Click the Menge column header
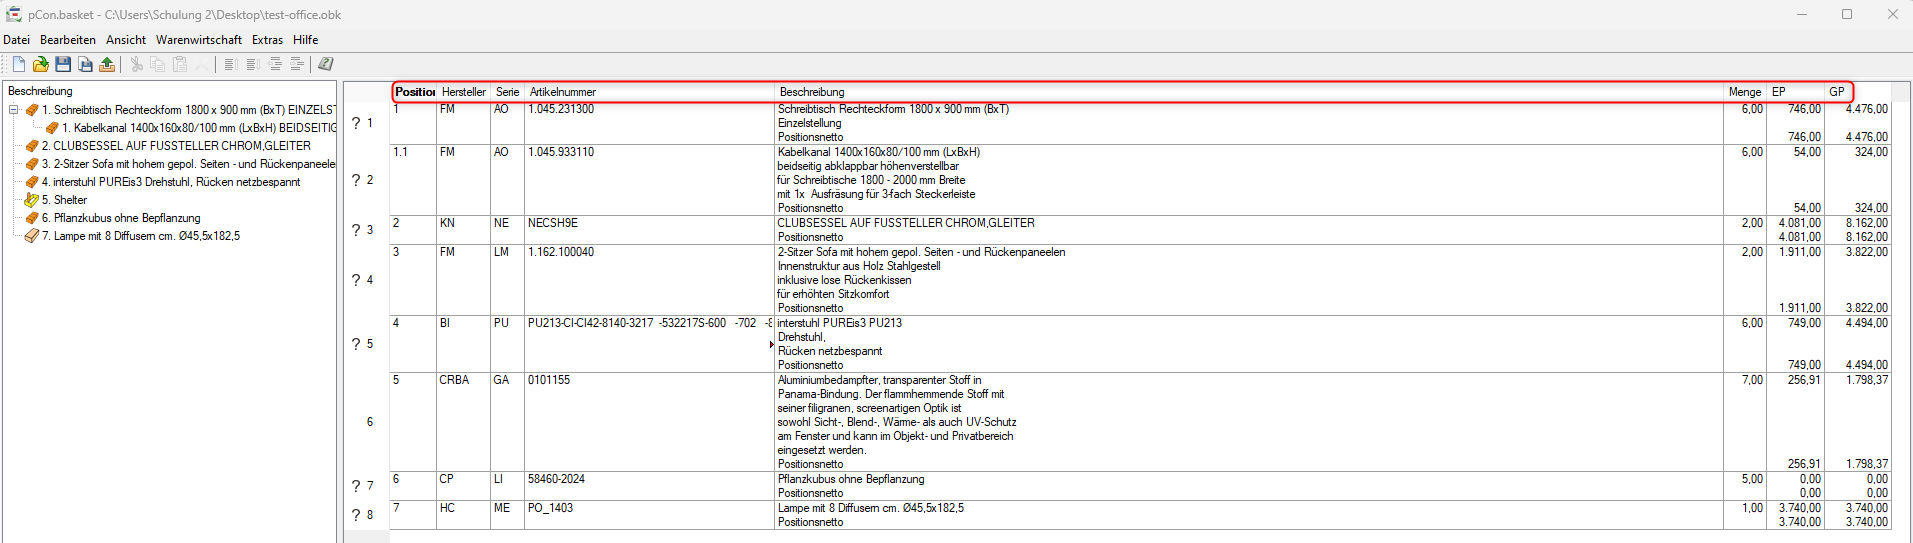The height and width of the screenshot is (543, 1913). (x=1745, y=92)
